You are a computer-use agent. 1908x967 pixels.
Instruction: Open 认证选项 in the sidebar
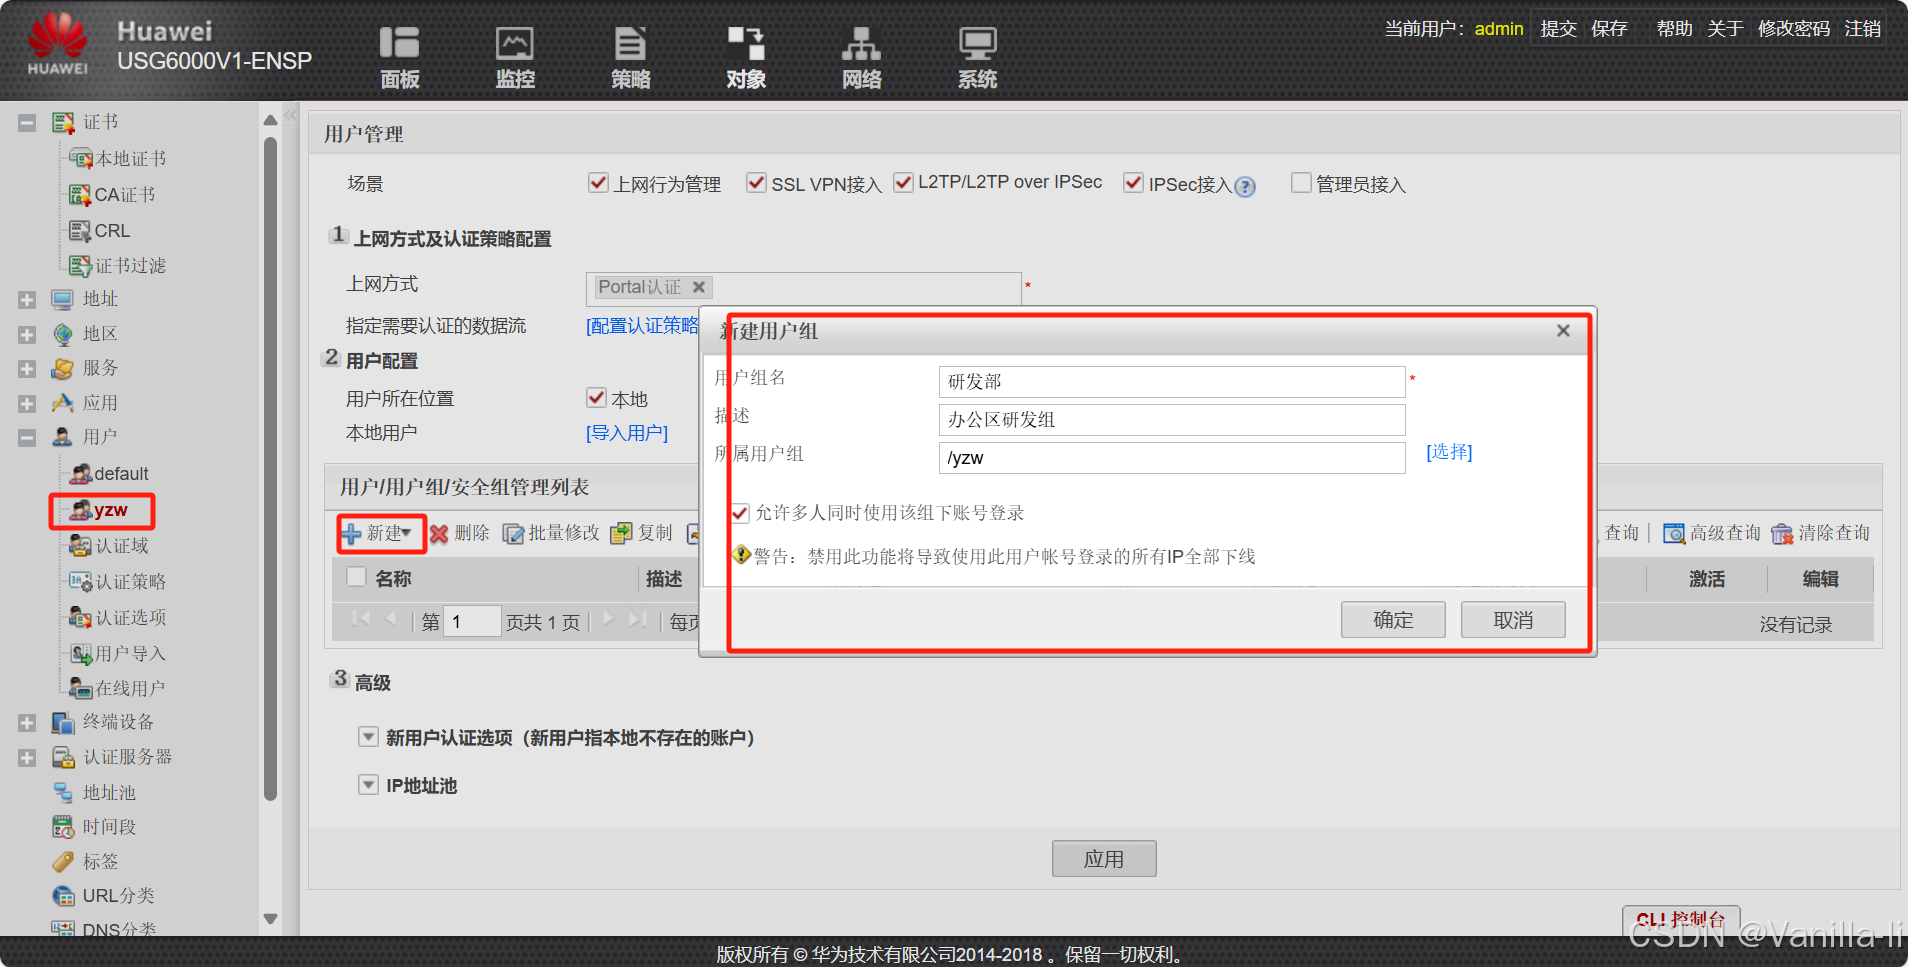(130, 618)
